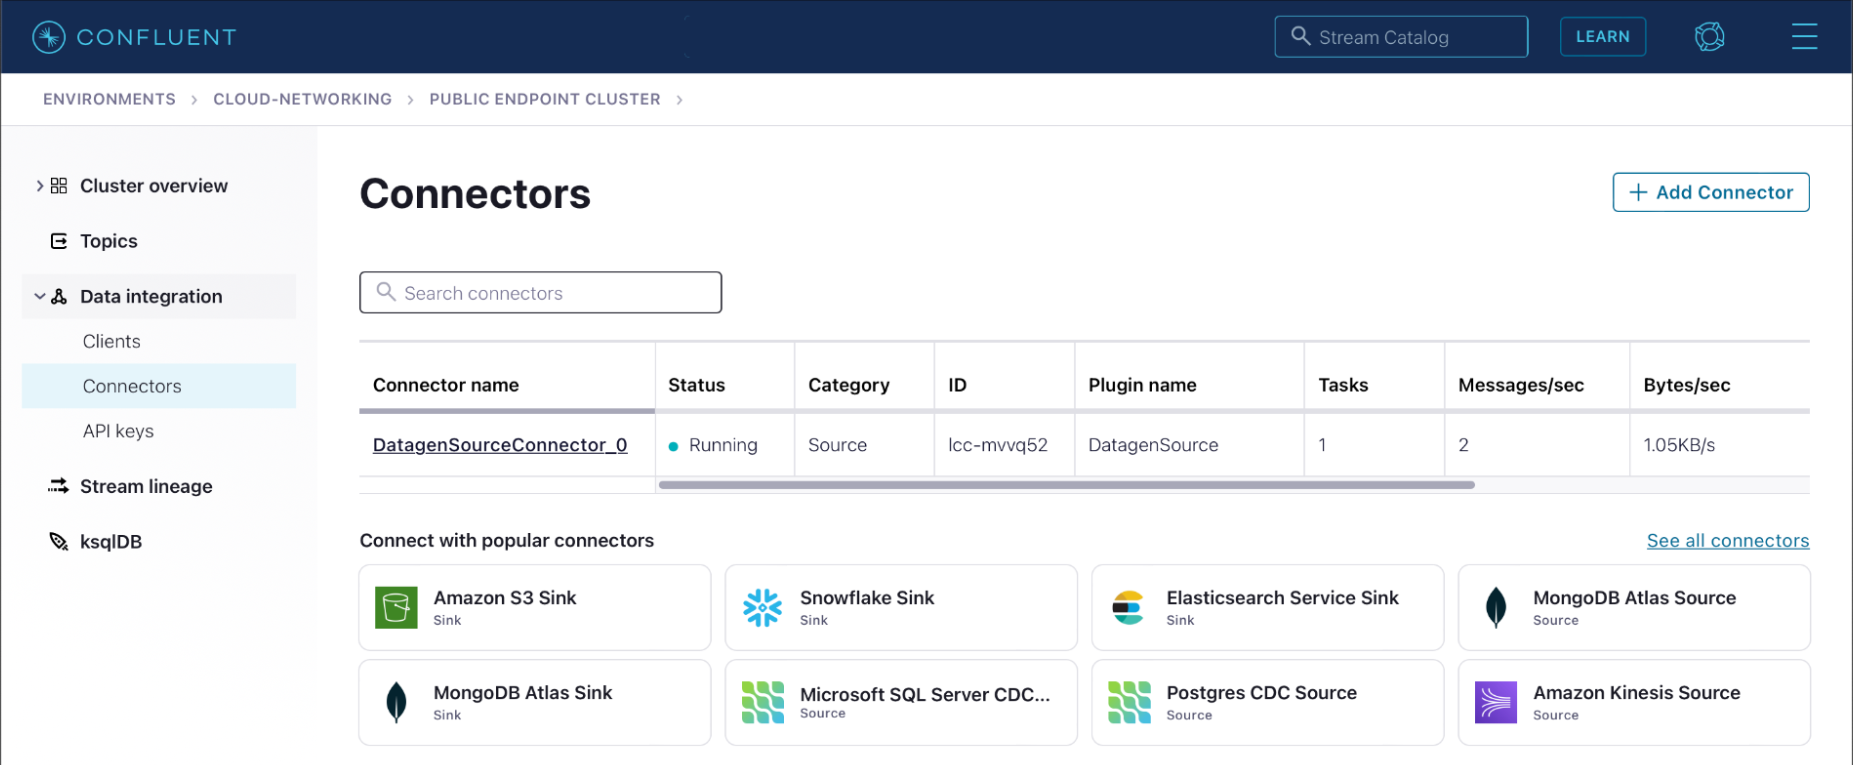The image size is (1853, 765).
Task: Click the breadcrumb chevron after Public Endpoint Cluster
Action: click(x=679, y=100)
